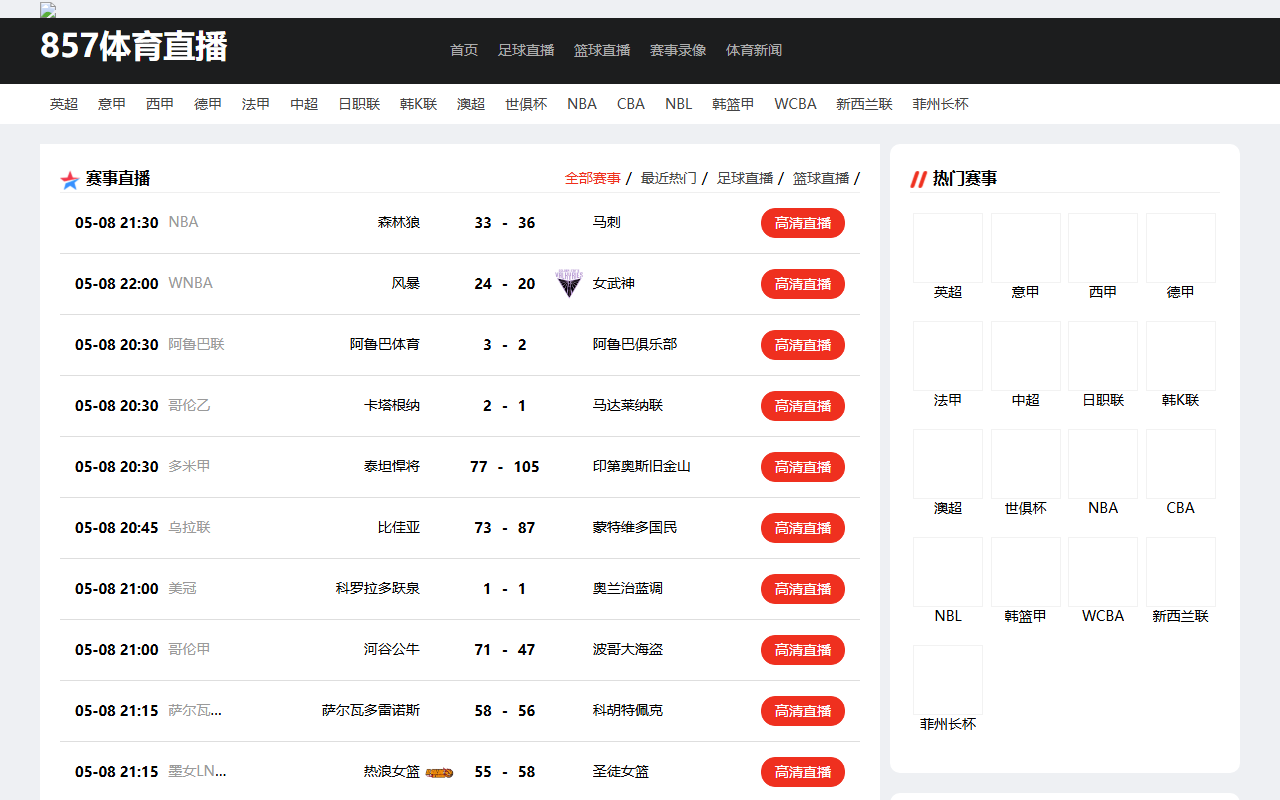Click 高清直播 for 比佳亚 vs 蒙特维多国民

[x=803, y=528]
